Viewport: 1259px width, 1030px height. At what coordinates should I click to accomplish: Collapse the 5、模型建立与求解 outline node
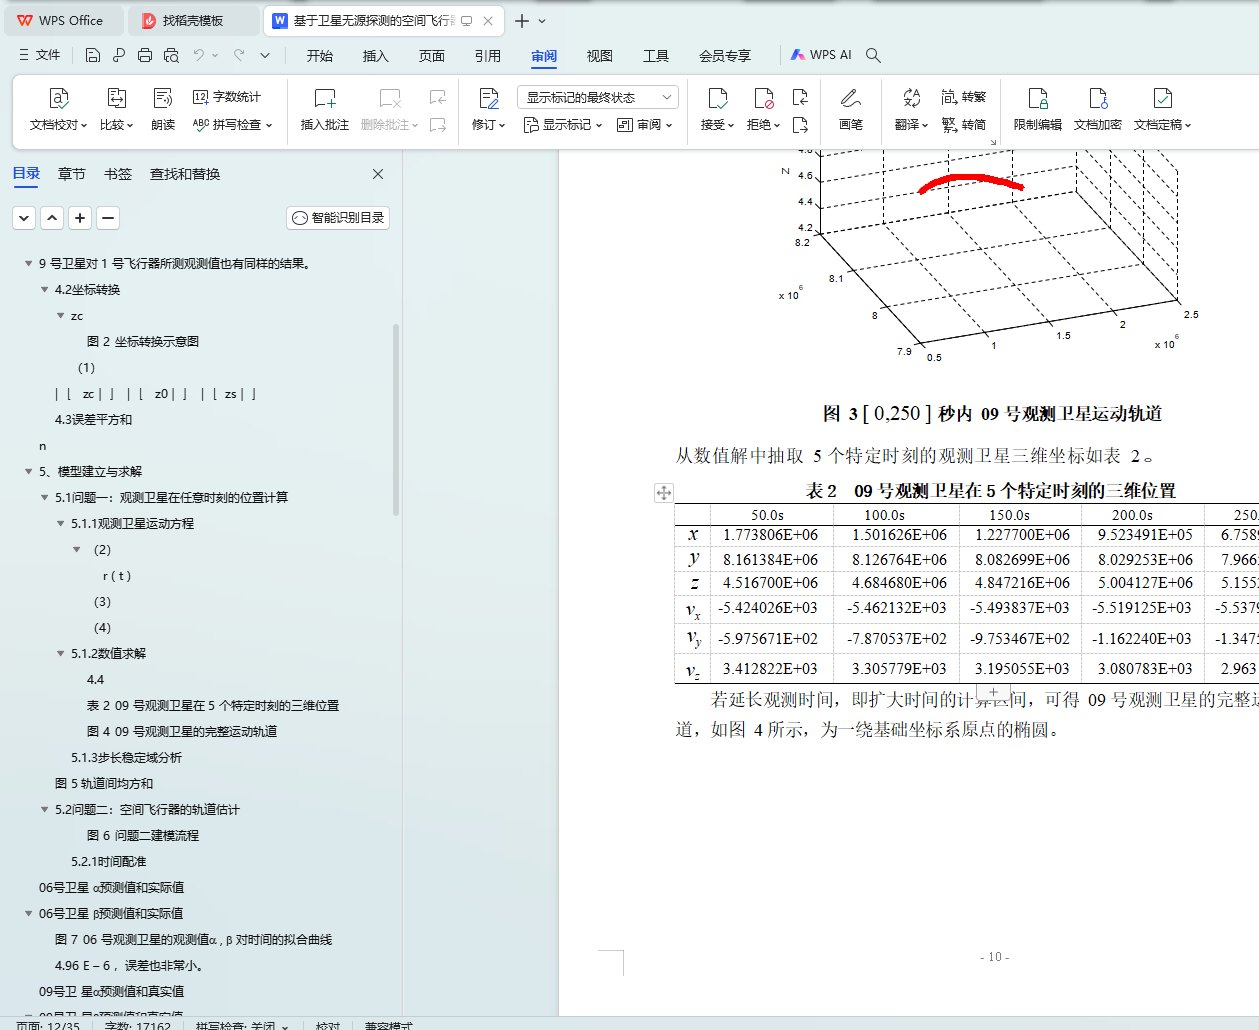[28, 472]
